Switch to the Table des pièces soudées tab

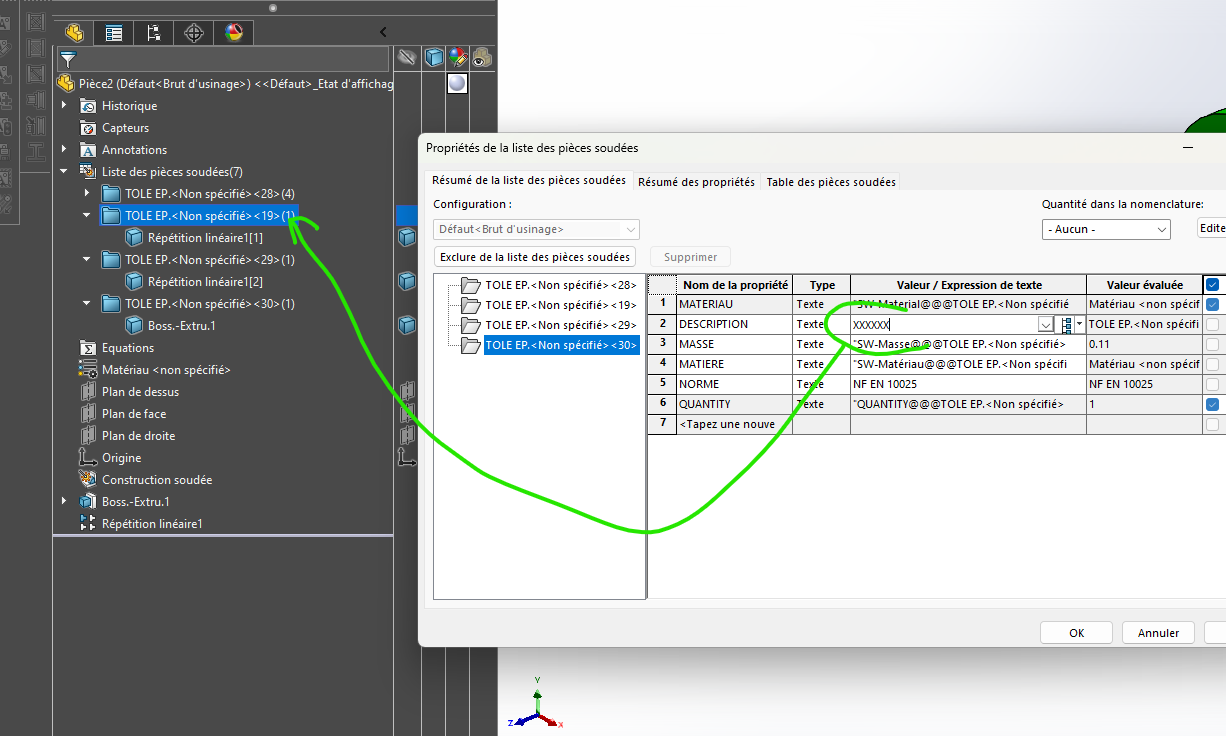click(831, 182)
